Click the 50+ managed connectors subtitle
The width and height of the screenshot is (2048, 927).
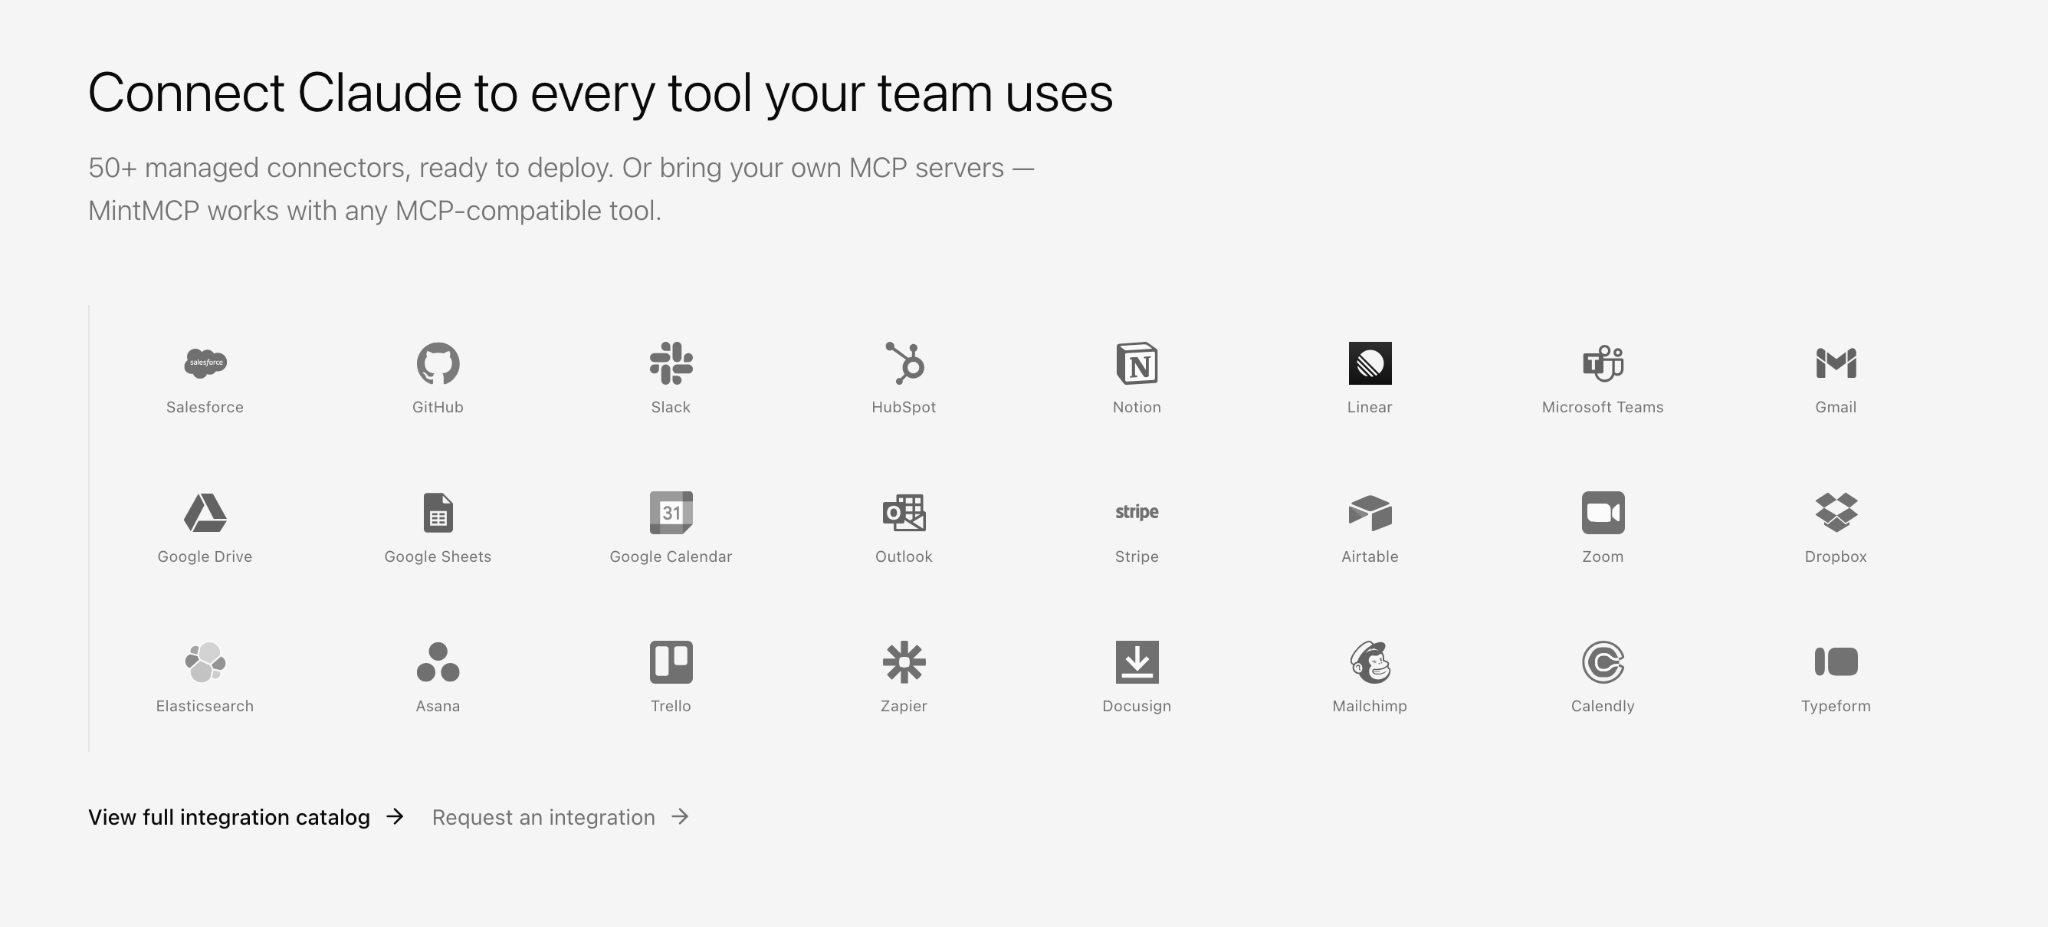pos(561,189)
